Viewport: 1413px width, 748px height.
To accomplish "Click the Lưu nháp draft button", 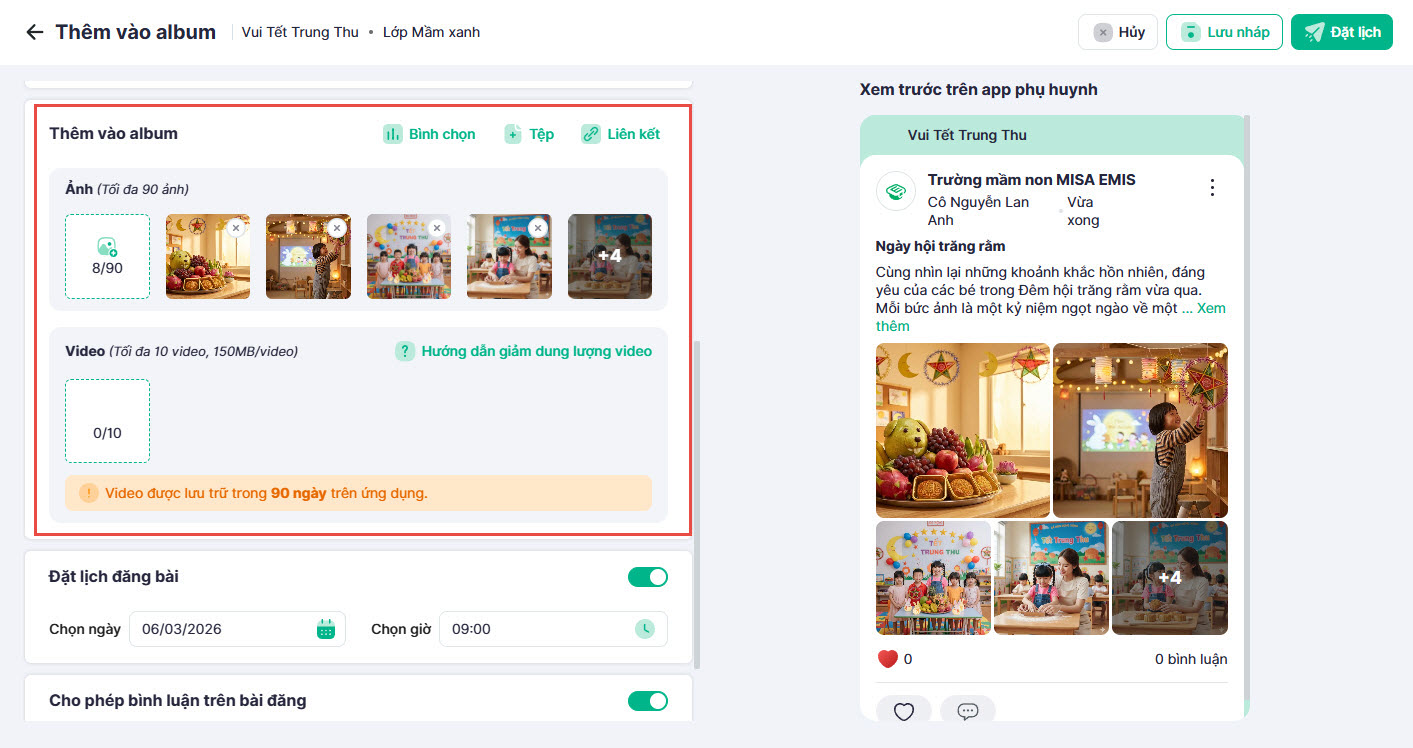I will pyautogui.click(x=1224, y=32).
